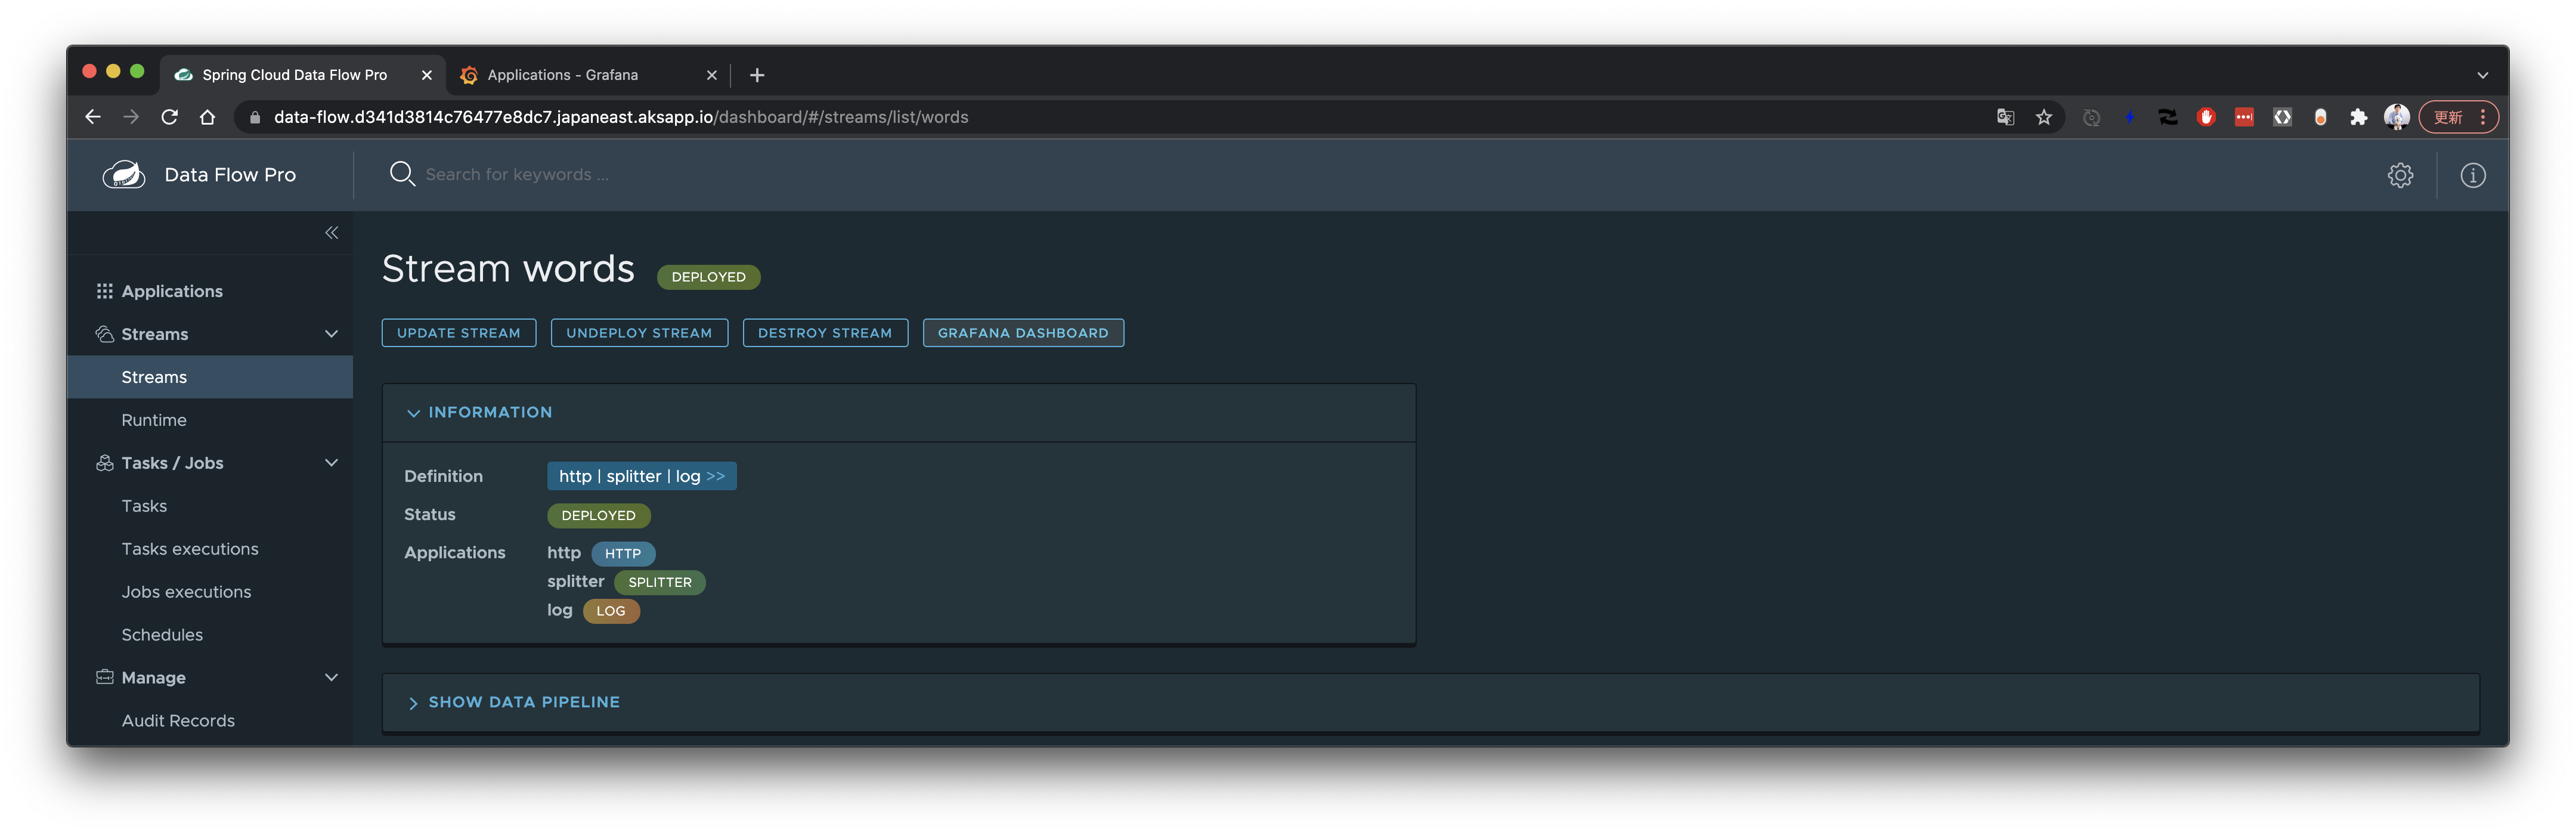Click the search magnifier icon

click(x=402, y=174)
